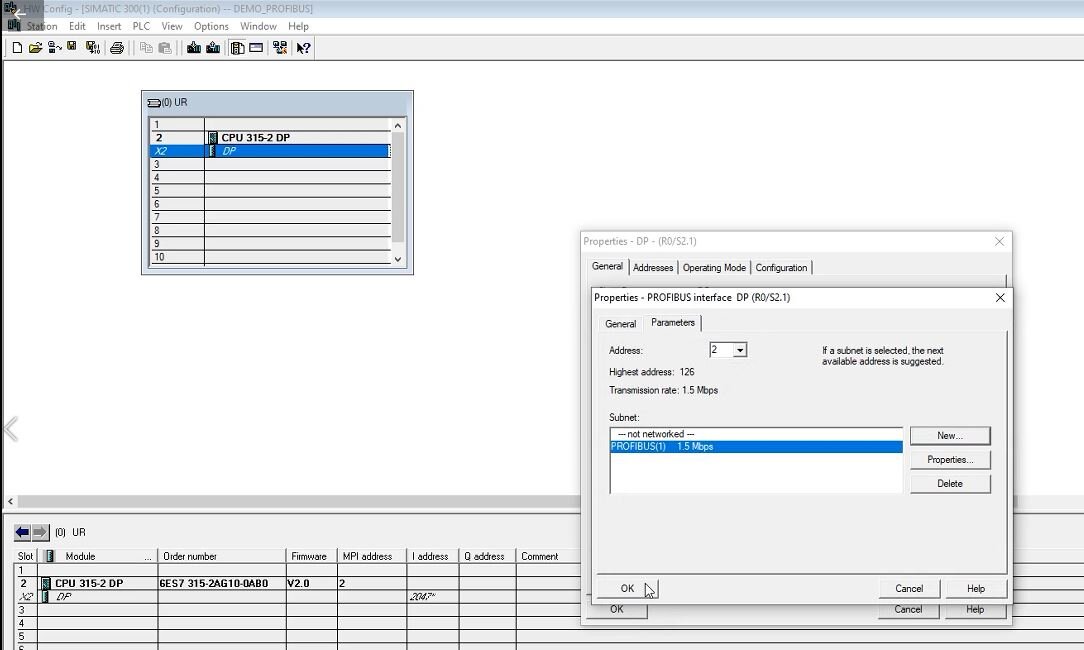This screenshot has height=650, width=1084.
Task: Open the Station menu
Action: coord(42,26)
